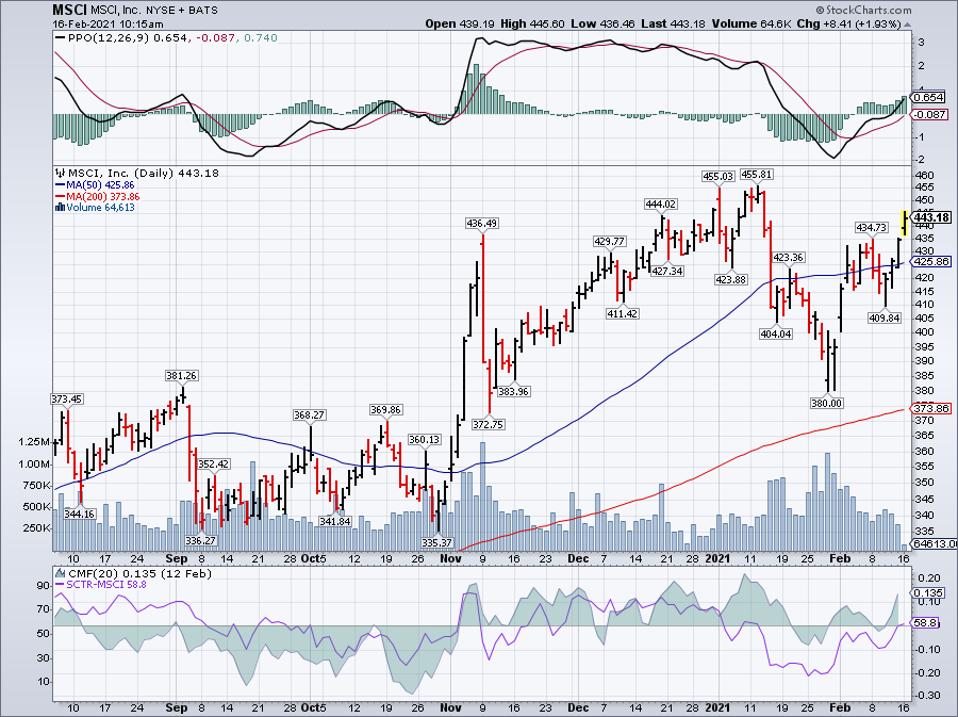Click the 455.03 price peak label
This screenshot has height=717, width=958.
click(718, 177)
